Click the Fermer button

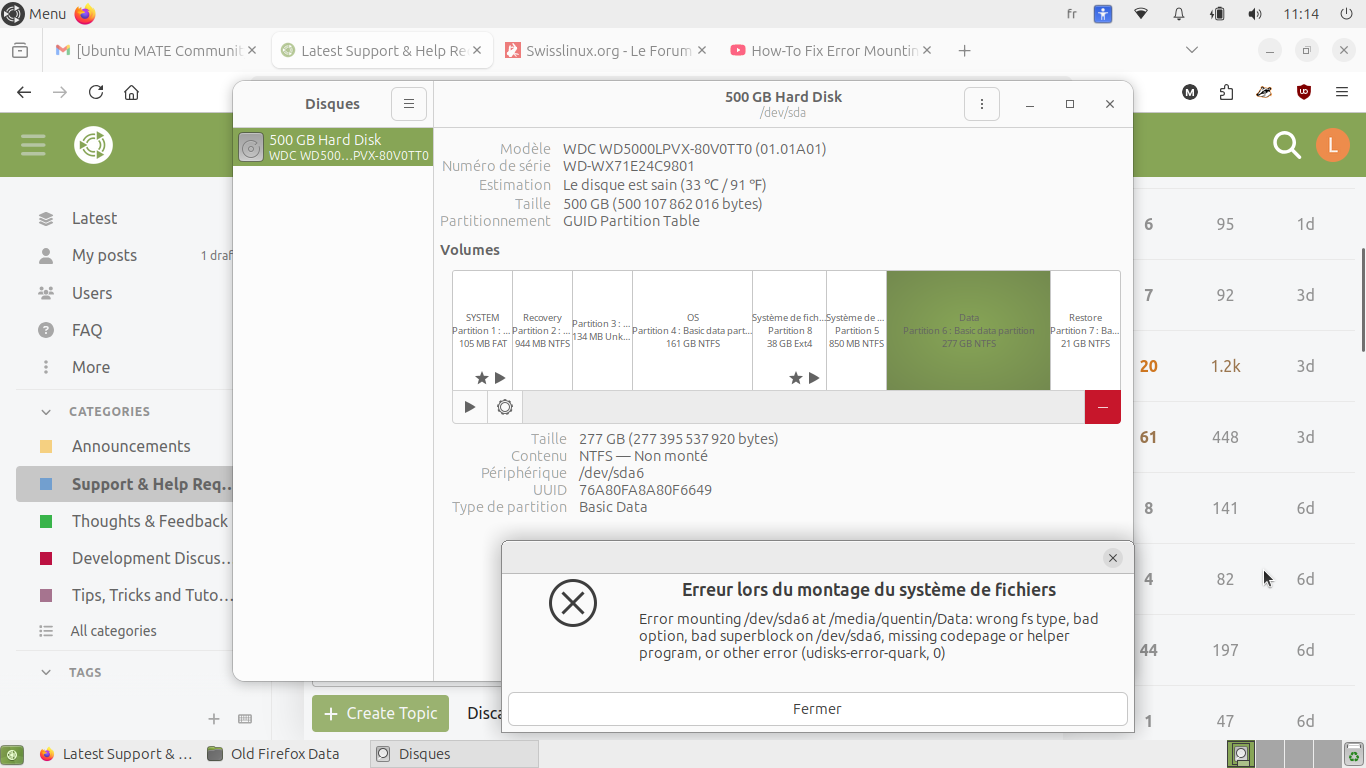(817, 709)
